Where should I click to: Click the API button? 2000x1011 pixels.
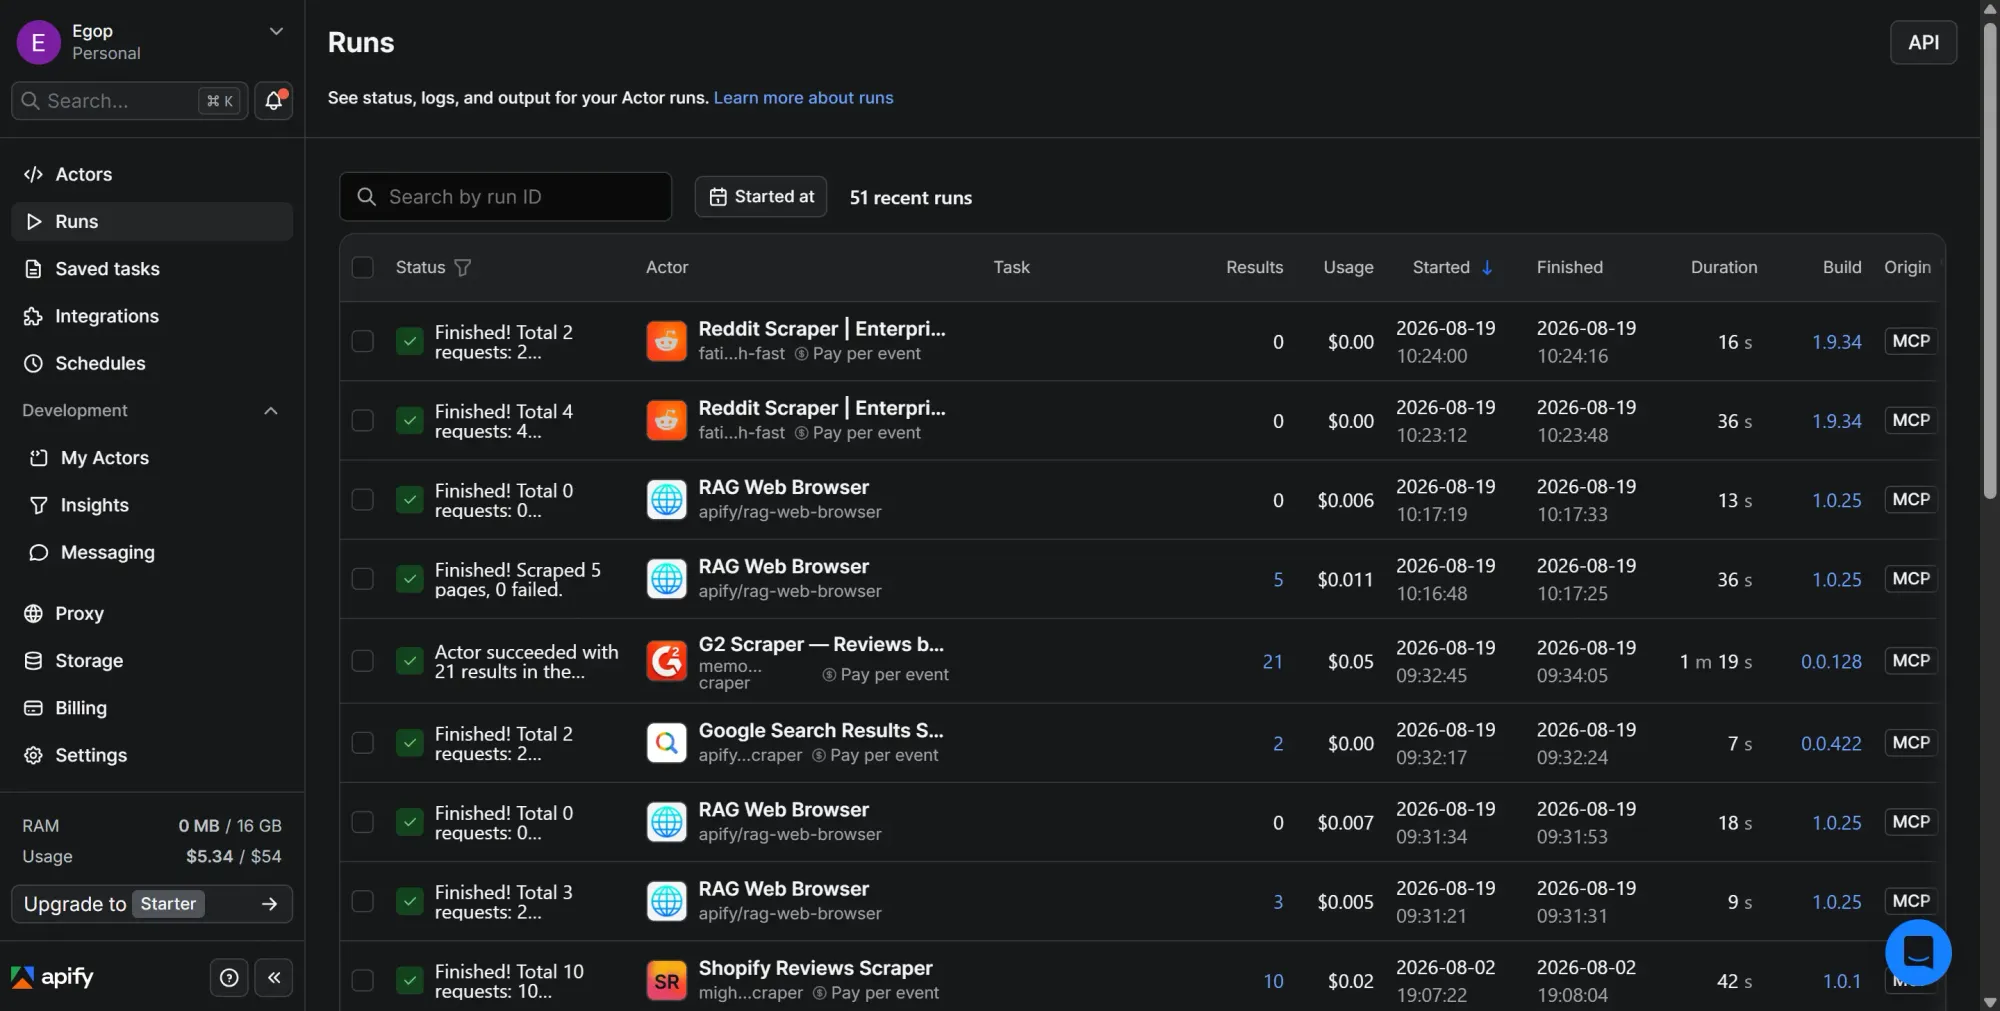1923,42
